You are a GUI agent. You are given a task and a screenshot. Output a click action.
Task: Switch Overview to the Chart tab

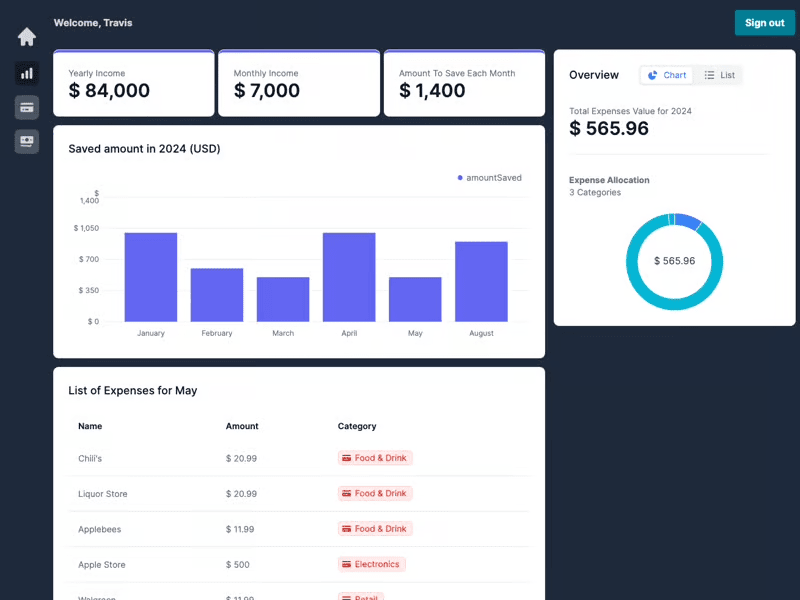click(x=667, y=75)
